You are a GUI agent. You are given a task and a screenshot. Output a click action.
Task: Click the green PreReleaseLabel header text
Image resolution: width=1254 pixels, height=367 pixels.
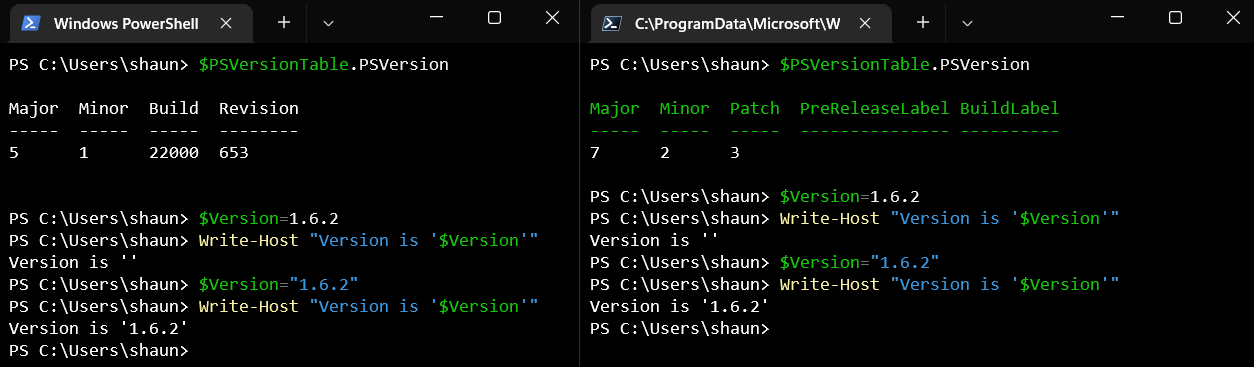874,108
